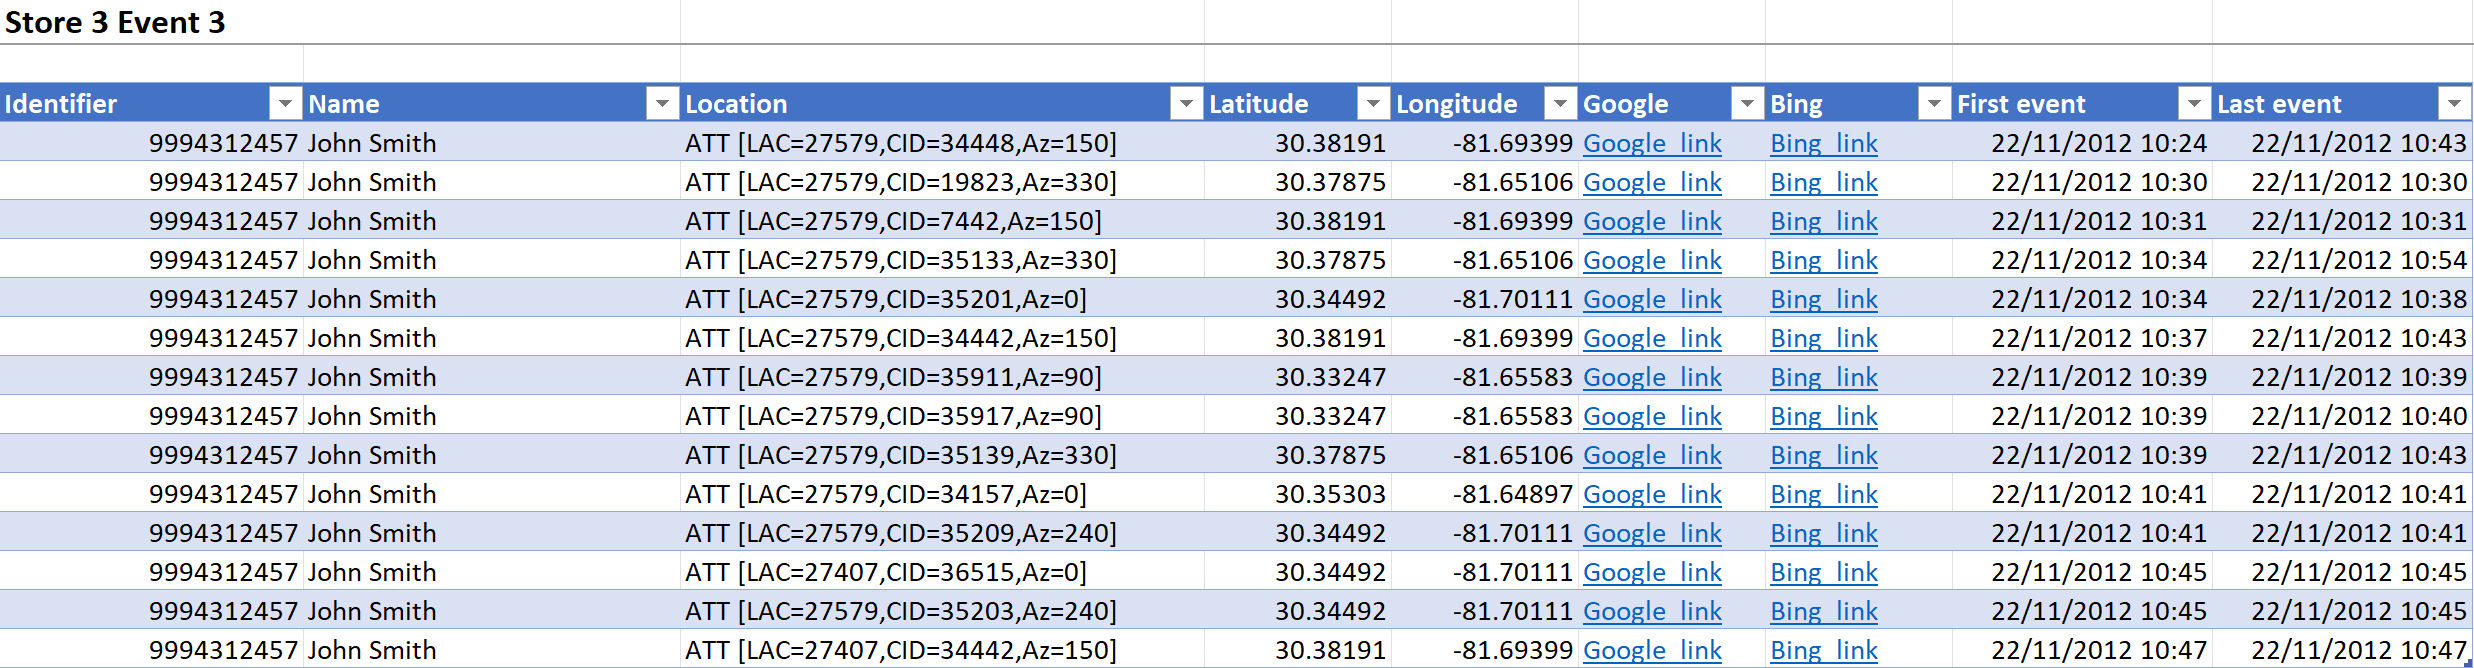This screenshot has width=2474, height=668.
Task: Open the Identifier column filter dropdown
Action: (285, 103)
